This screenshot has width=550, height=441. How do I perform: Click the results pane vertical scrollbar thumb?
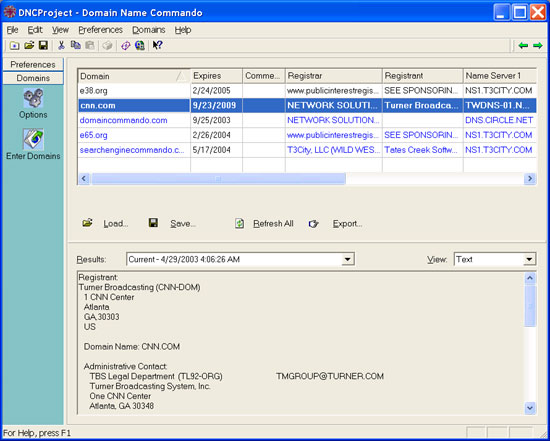pos(530,306)
